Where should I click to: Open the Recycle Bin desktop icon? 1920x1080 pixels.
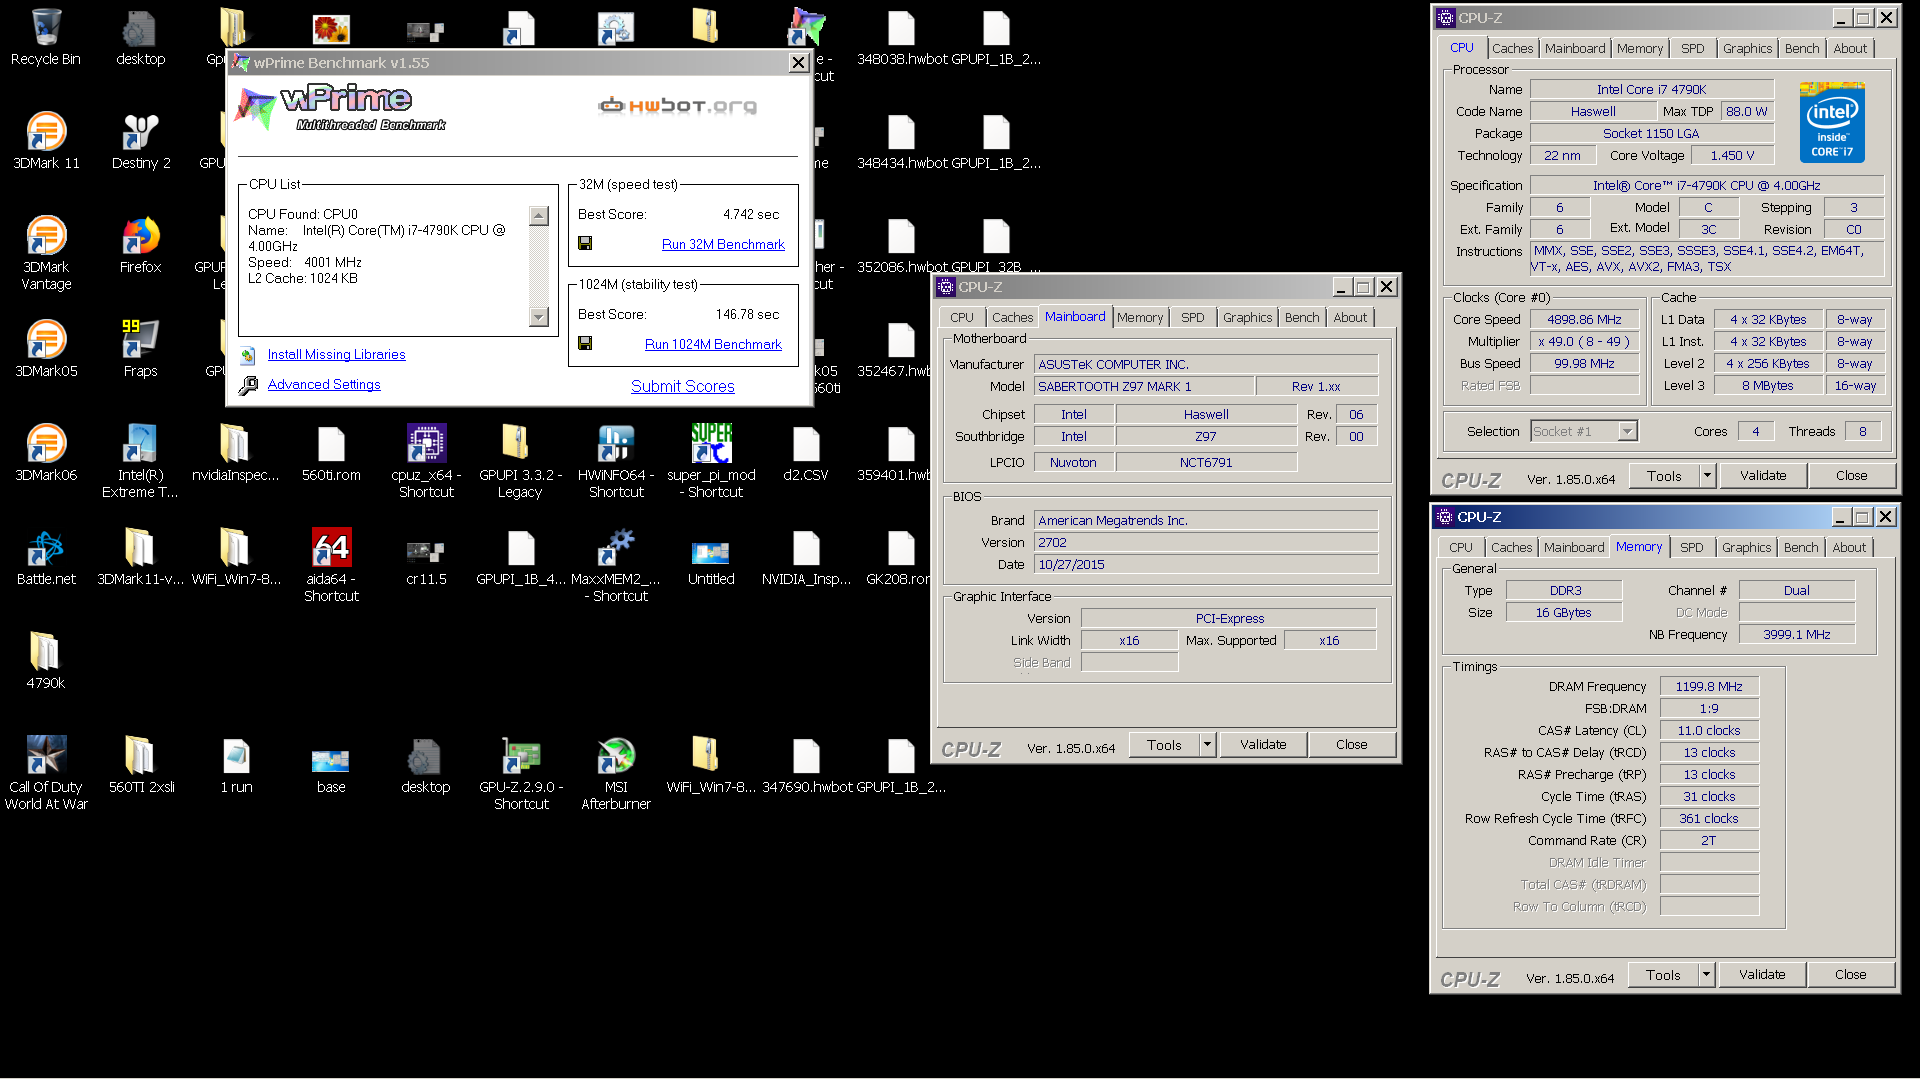click(45, 37)
